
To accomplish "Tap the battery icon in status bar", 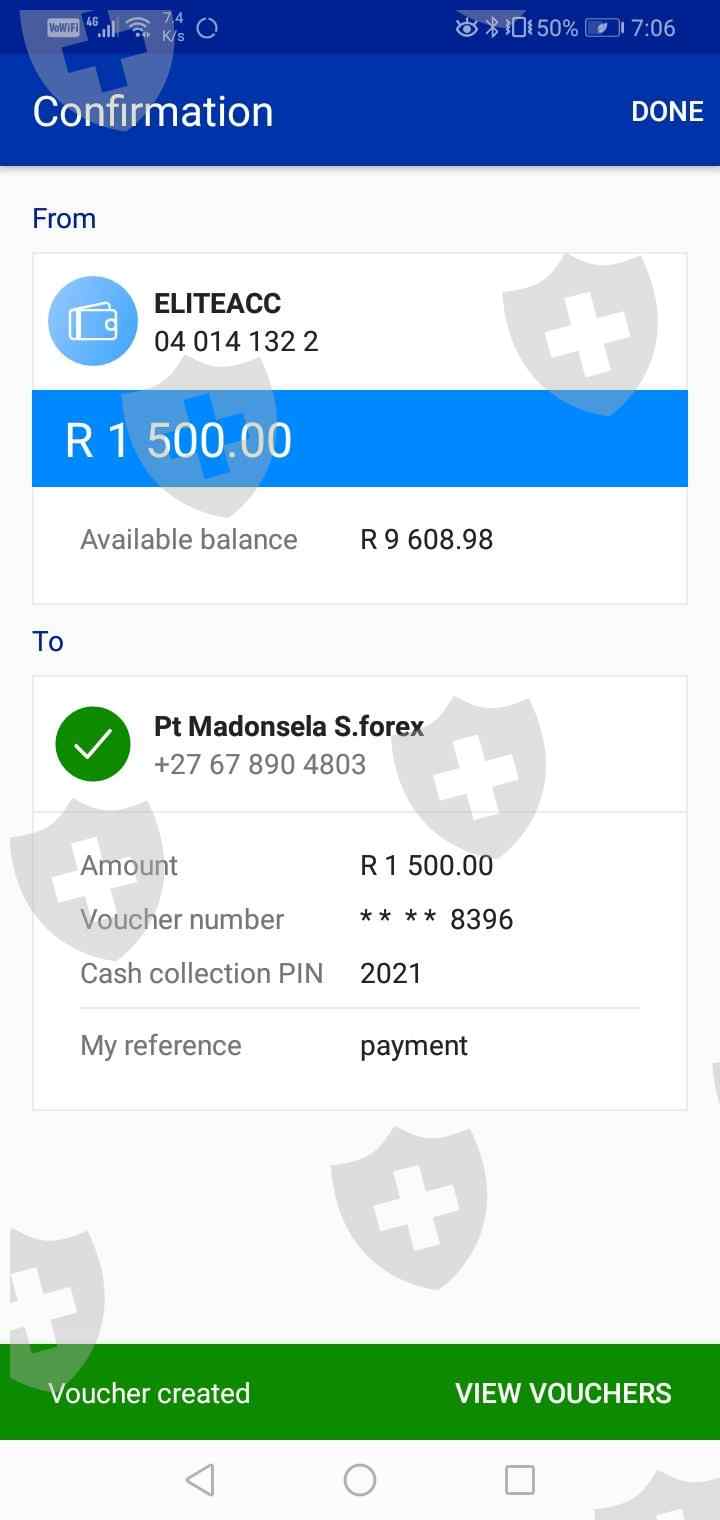I will (x=603, y=28).
